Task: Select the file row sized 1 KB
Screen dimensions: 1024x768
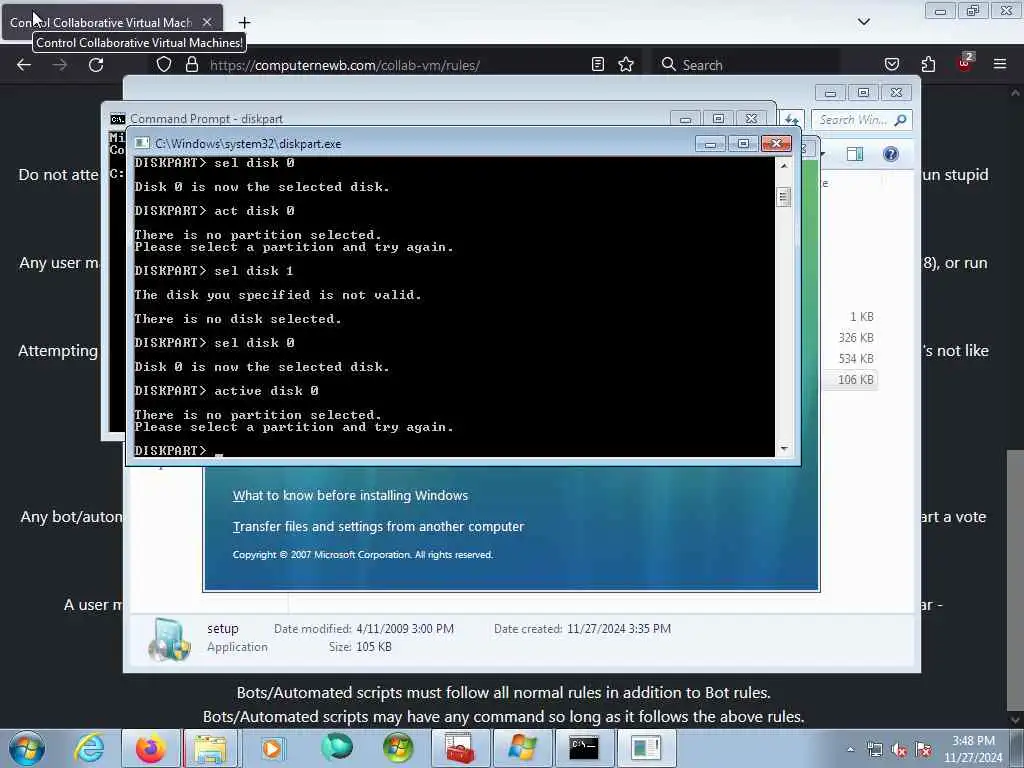Action: pyautogui.click(x=861, y=317)
